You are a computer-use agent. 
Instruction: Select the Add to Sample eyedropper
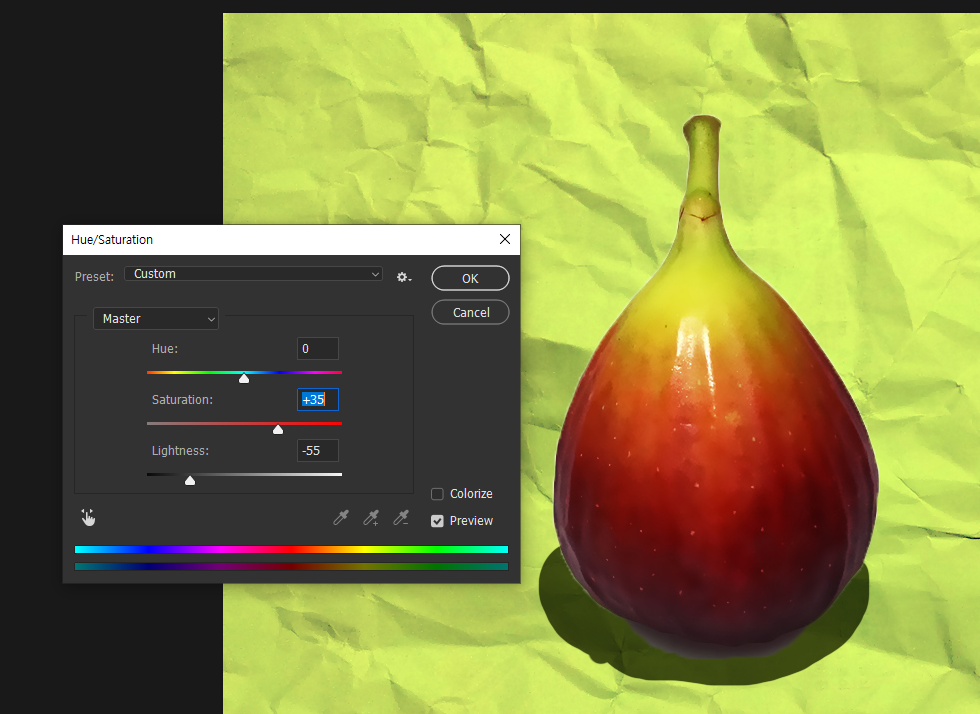point(371,517)
